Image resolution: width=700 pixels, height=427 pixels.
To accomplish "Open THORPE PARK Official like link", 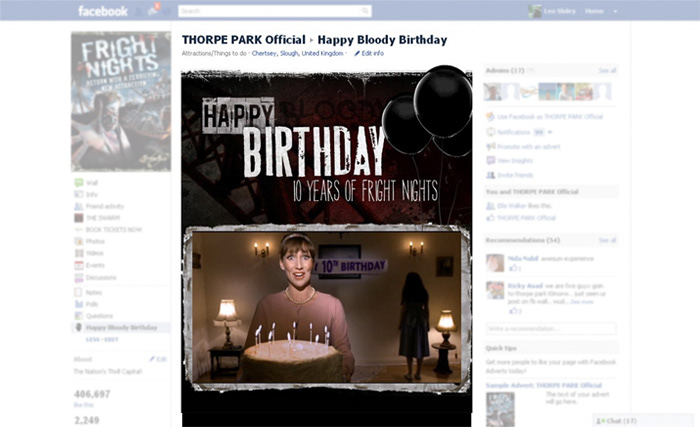I will tap(526, 218).
